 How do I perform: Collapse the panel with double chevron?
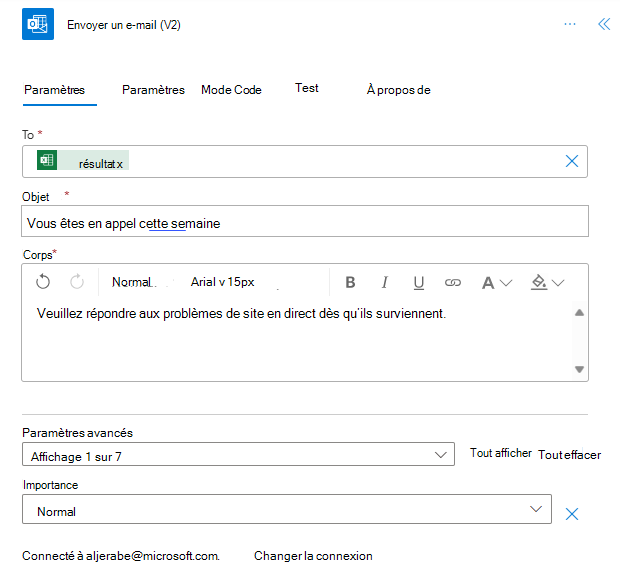[x=604, y=24]
